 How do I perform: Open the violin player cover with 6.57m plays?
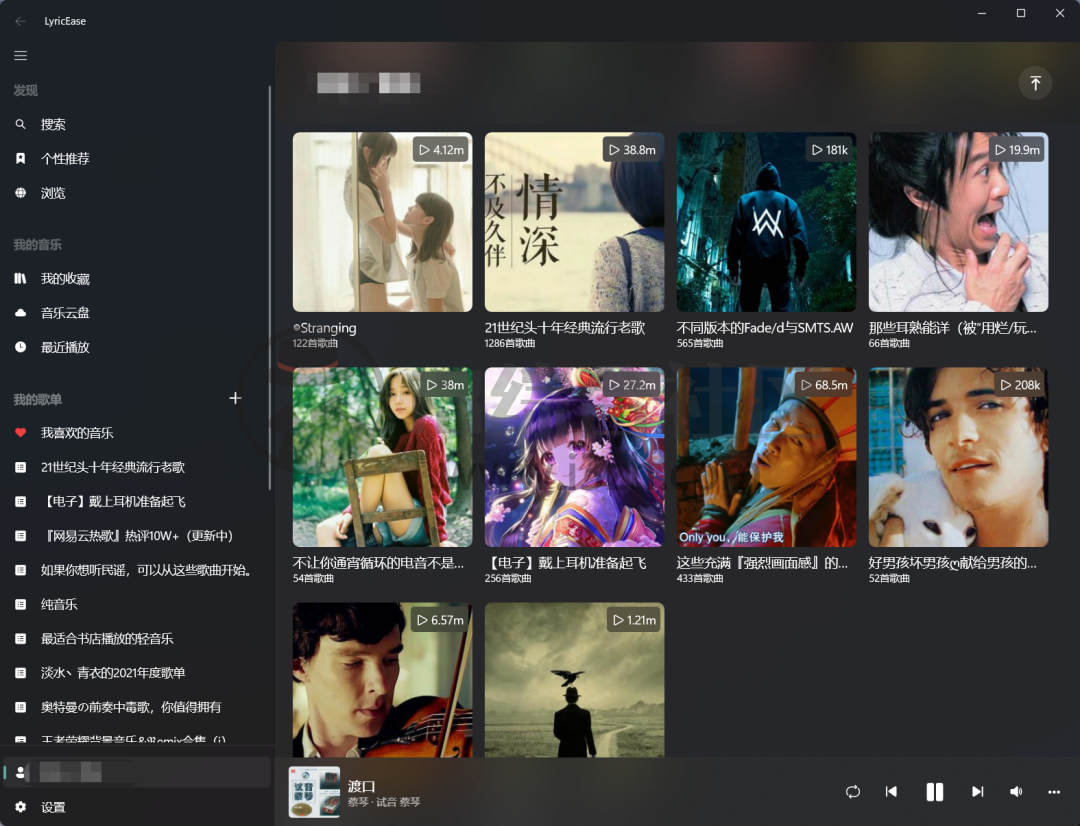coord(382,680)
